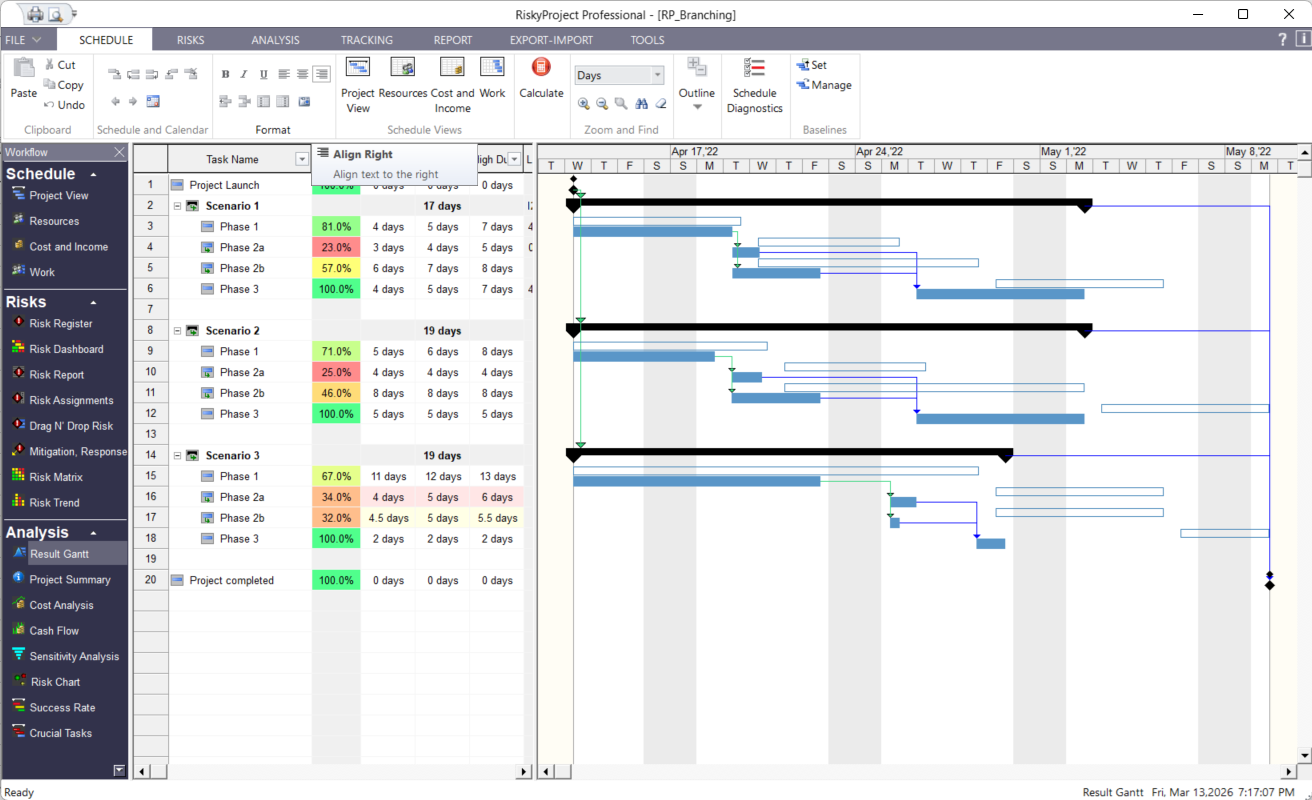Image resolution: width=1312 pixels, height=800 pixels.
Task: Switch to the RISKS ribbon tab
Action: tap(189, 40)
